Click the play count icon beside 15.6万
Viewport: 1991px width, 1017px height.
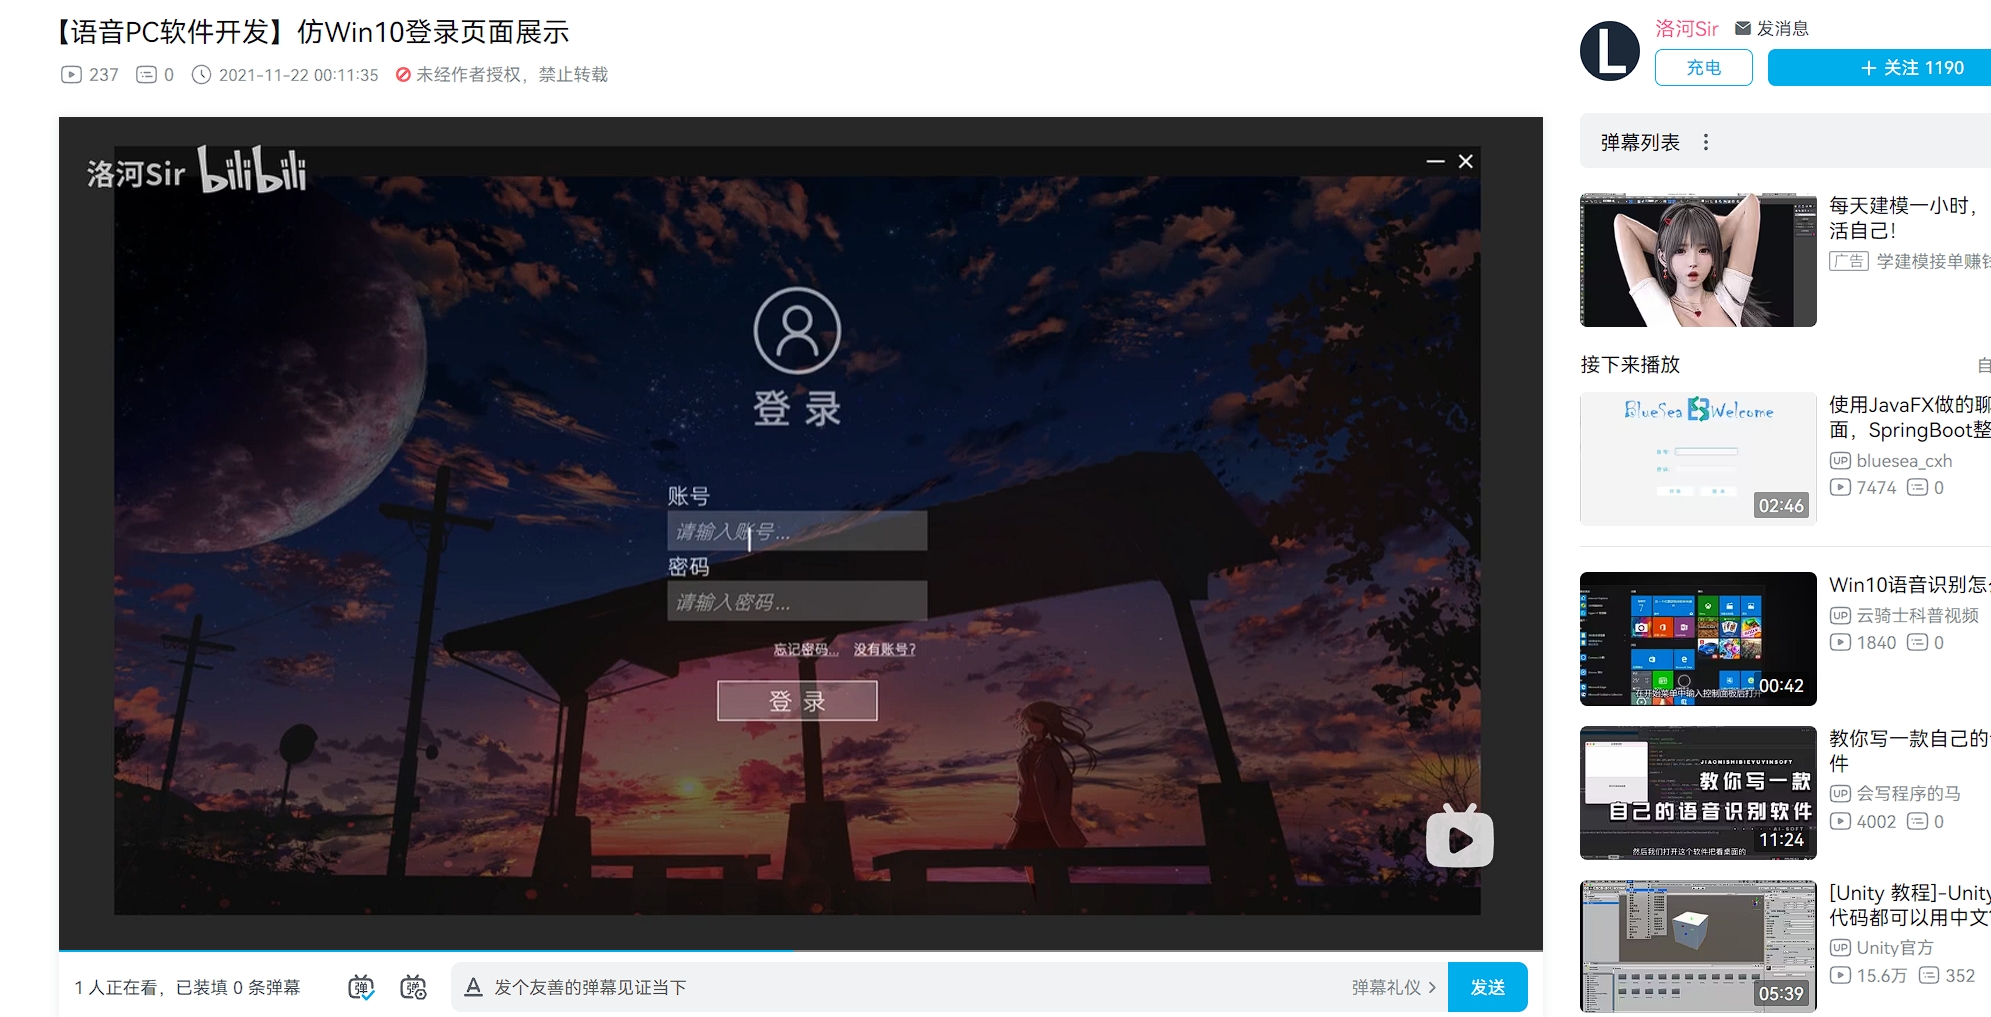(1840, 975)
